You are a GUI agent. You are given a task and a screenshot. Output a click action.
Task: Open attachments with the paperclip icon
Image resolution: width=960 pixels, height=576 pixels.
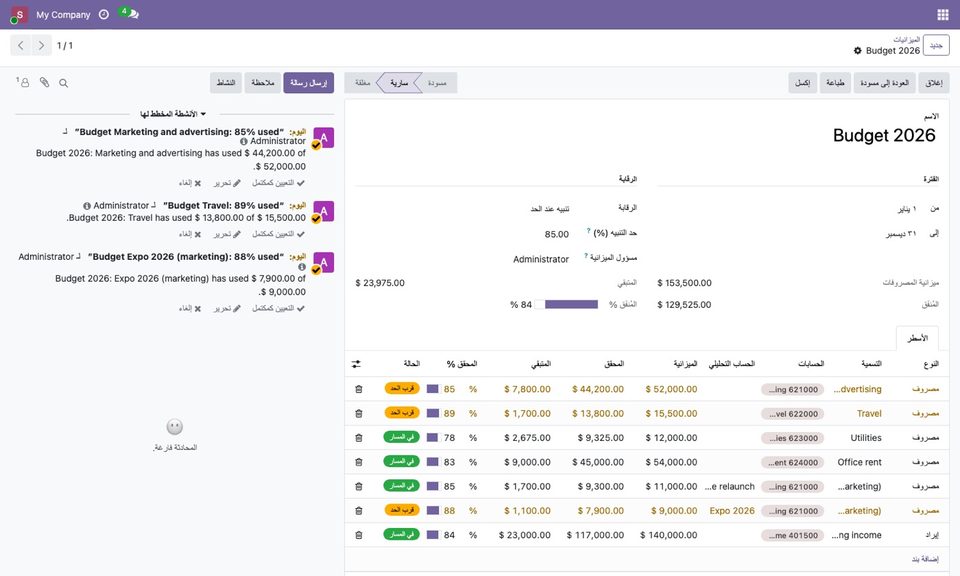tap(44, 82)
